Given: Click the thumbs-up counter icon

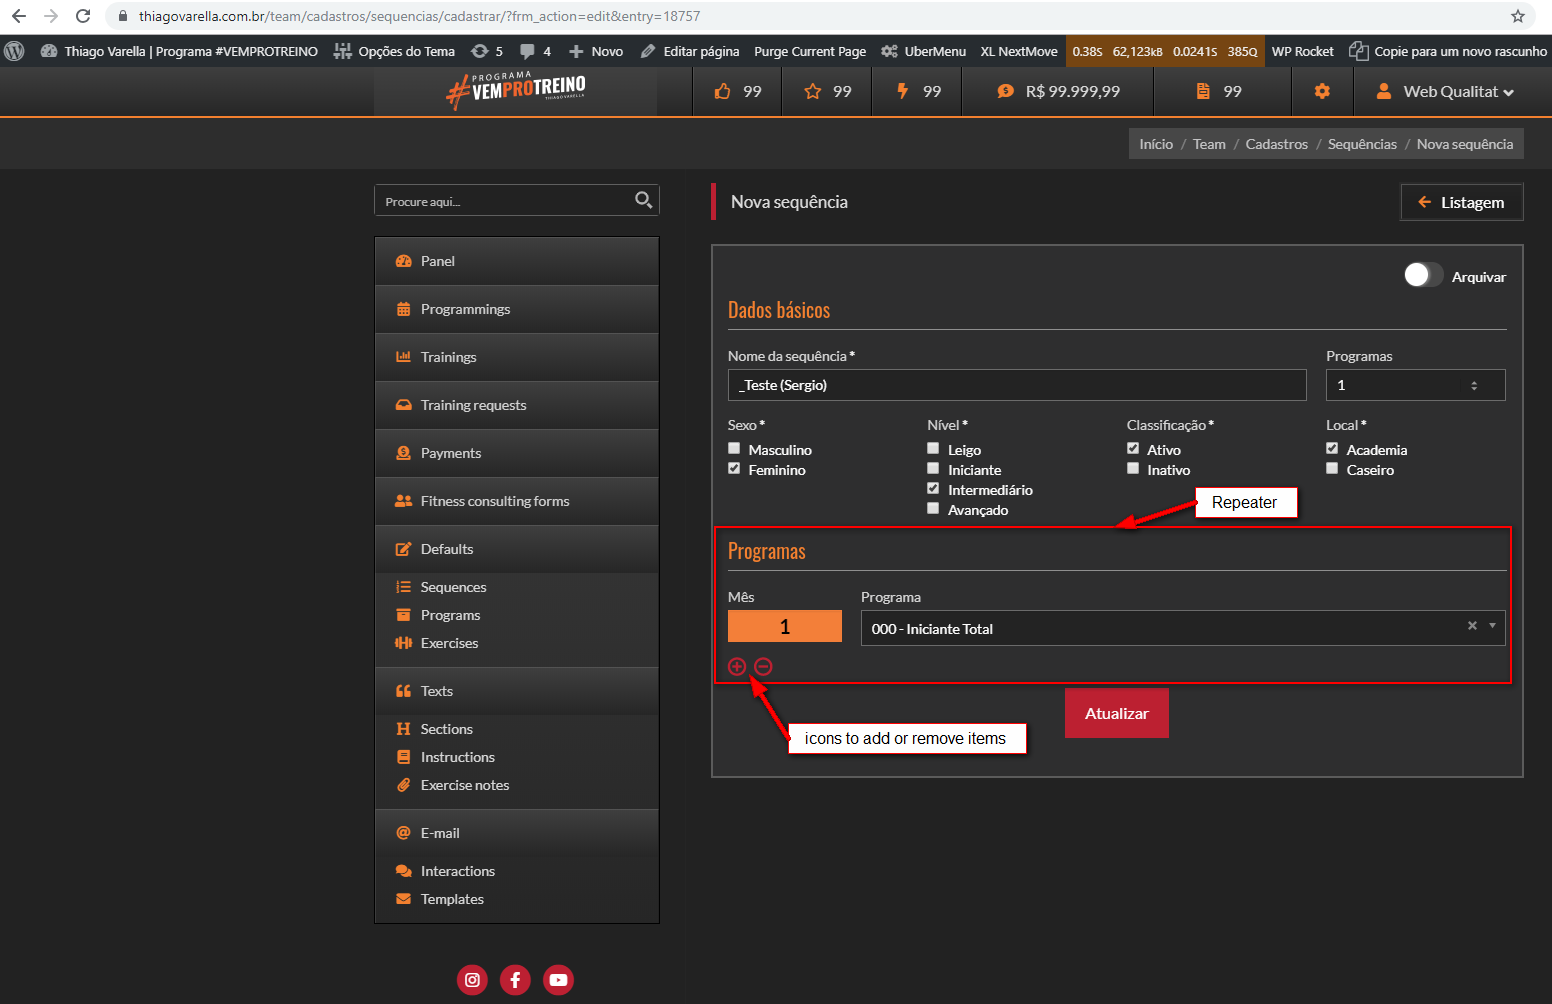Looking at the screenshot, I should coord(723,91).
